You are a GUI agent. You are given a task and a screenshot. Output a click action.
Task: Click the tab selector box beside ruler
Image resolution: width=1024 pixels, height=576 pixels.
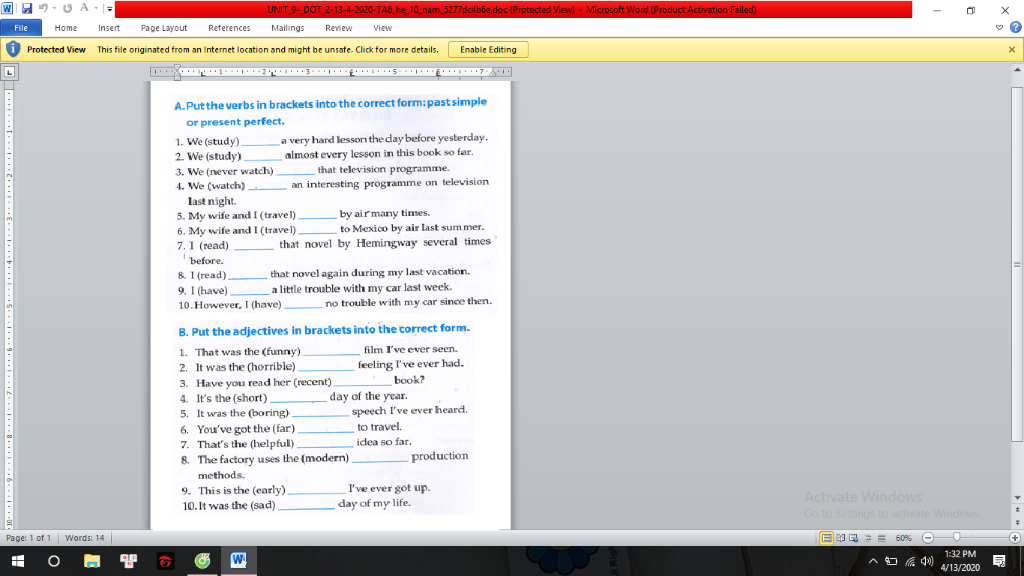coord(9,72)
